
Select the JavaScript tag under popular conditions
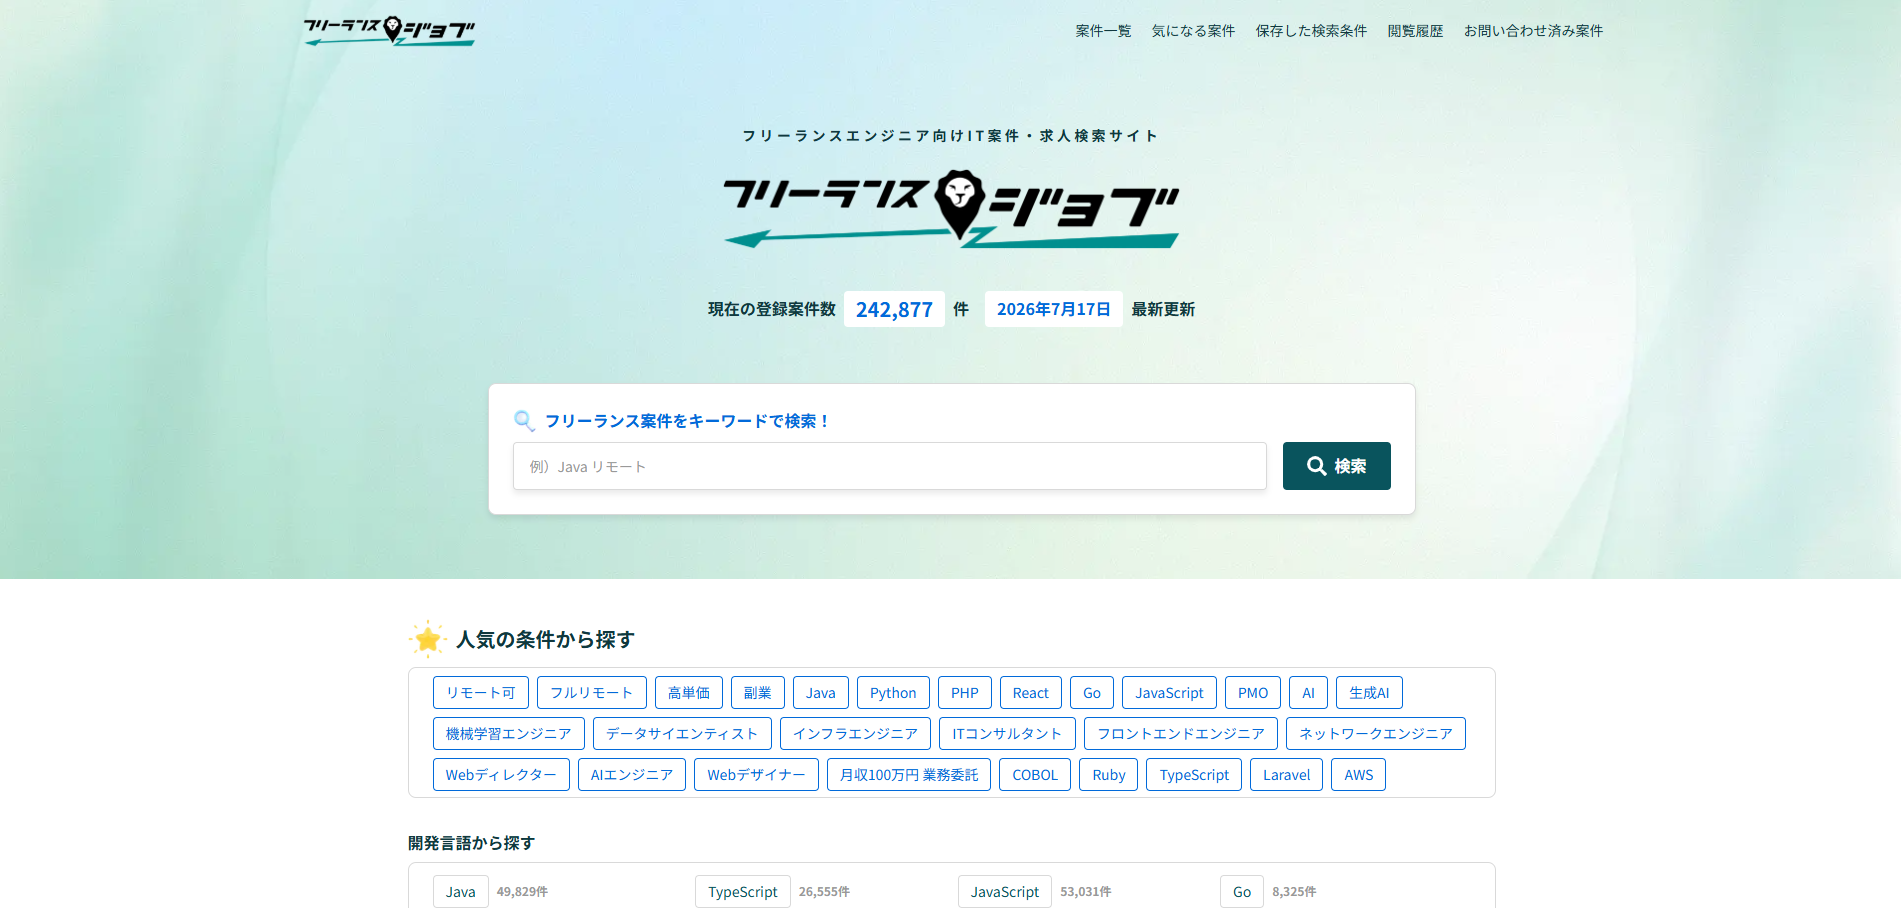click(x=1170, y=693)
